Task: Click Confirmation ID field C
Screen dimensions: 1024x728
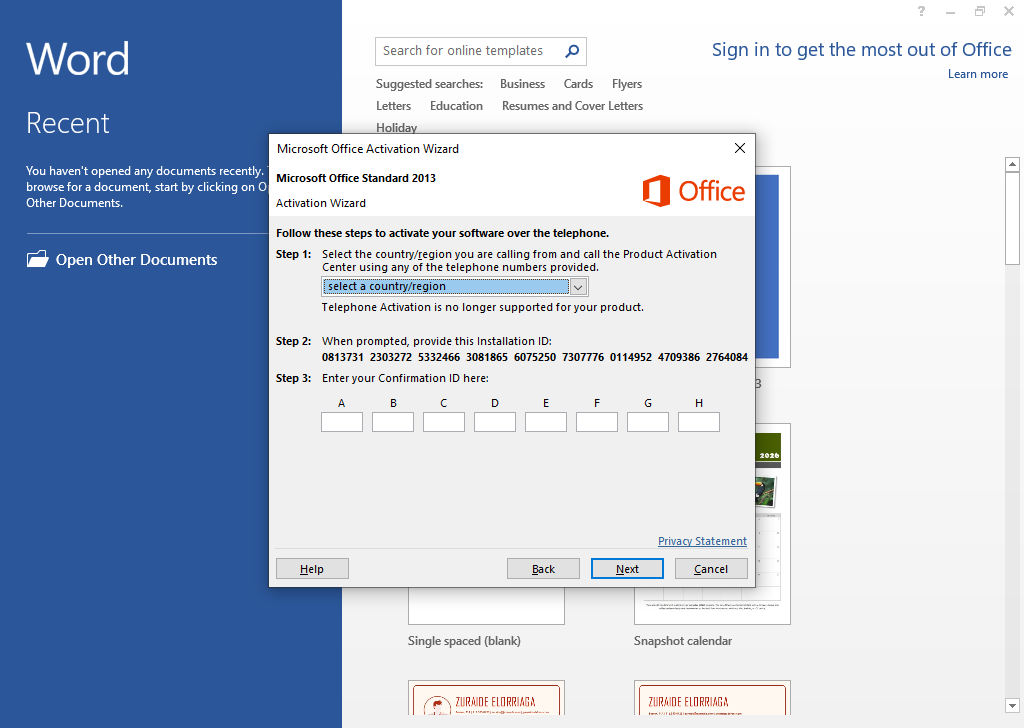Action: point(443,422)
